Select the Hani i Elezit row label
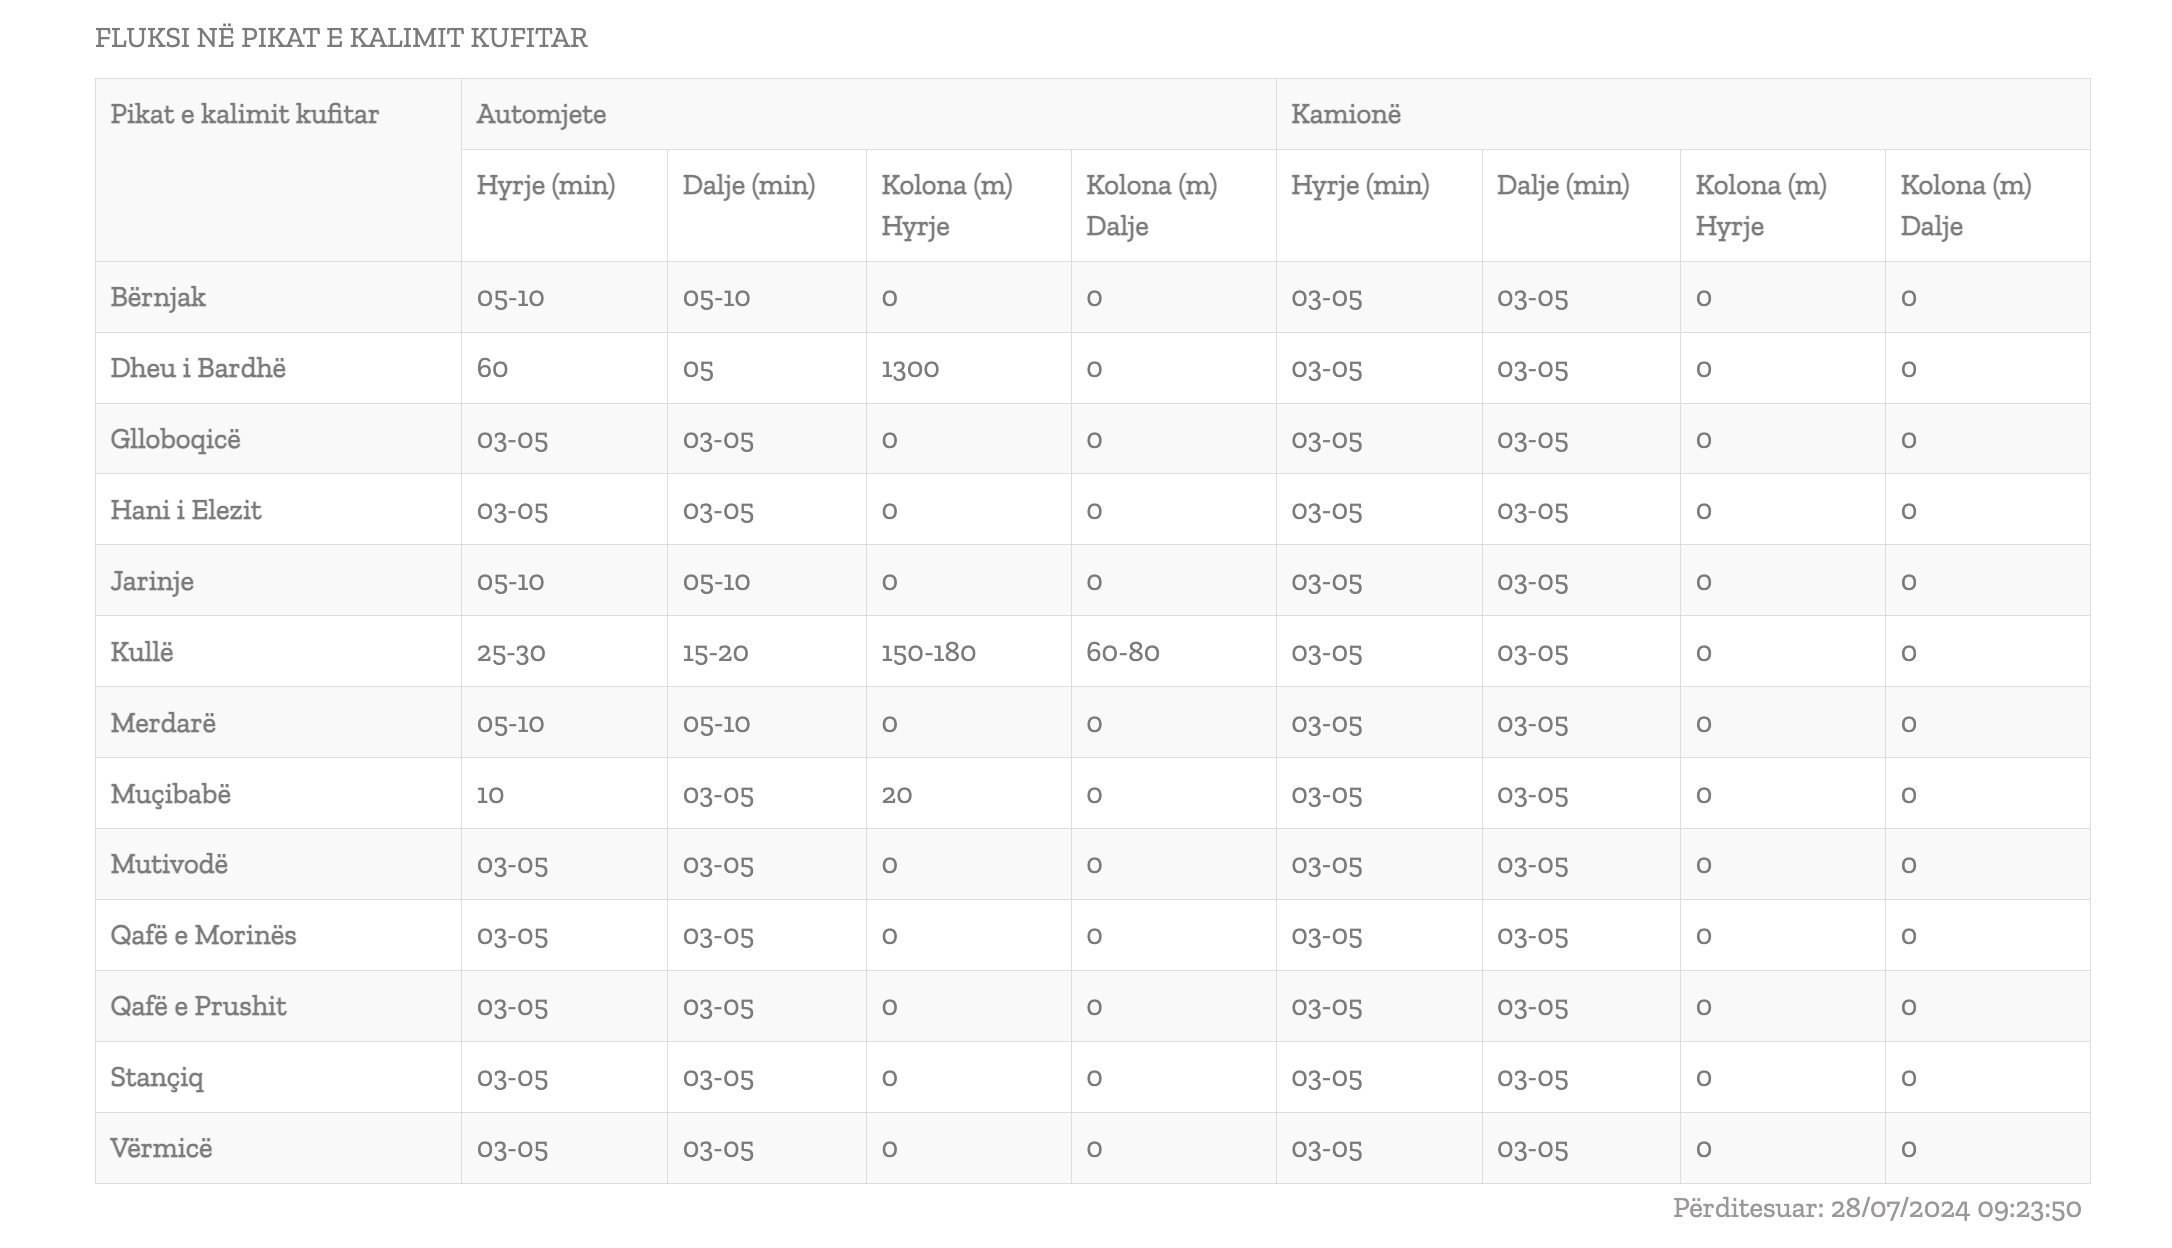 click(x=185, y=510)
